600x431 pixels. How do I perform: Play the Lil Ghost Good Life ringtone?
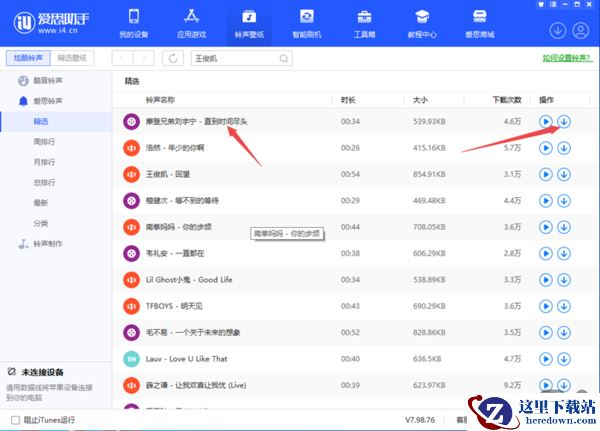click(546, 280)
